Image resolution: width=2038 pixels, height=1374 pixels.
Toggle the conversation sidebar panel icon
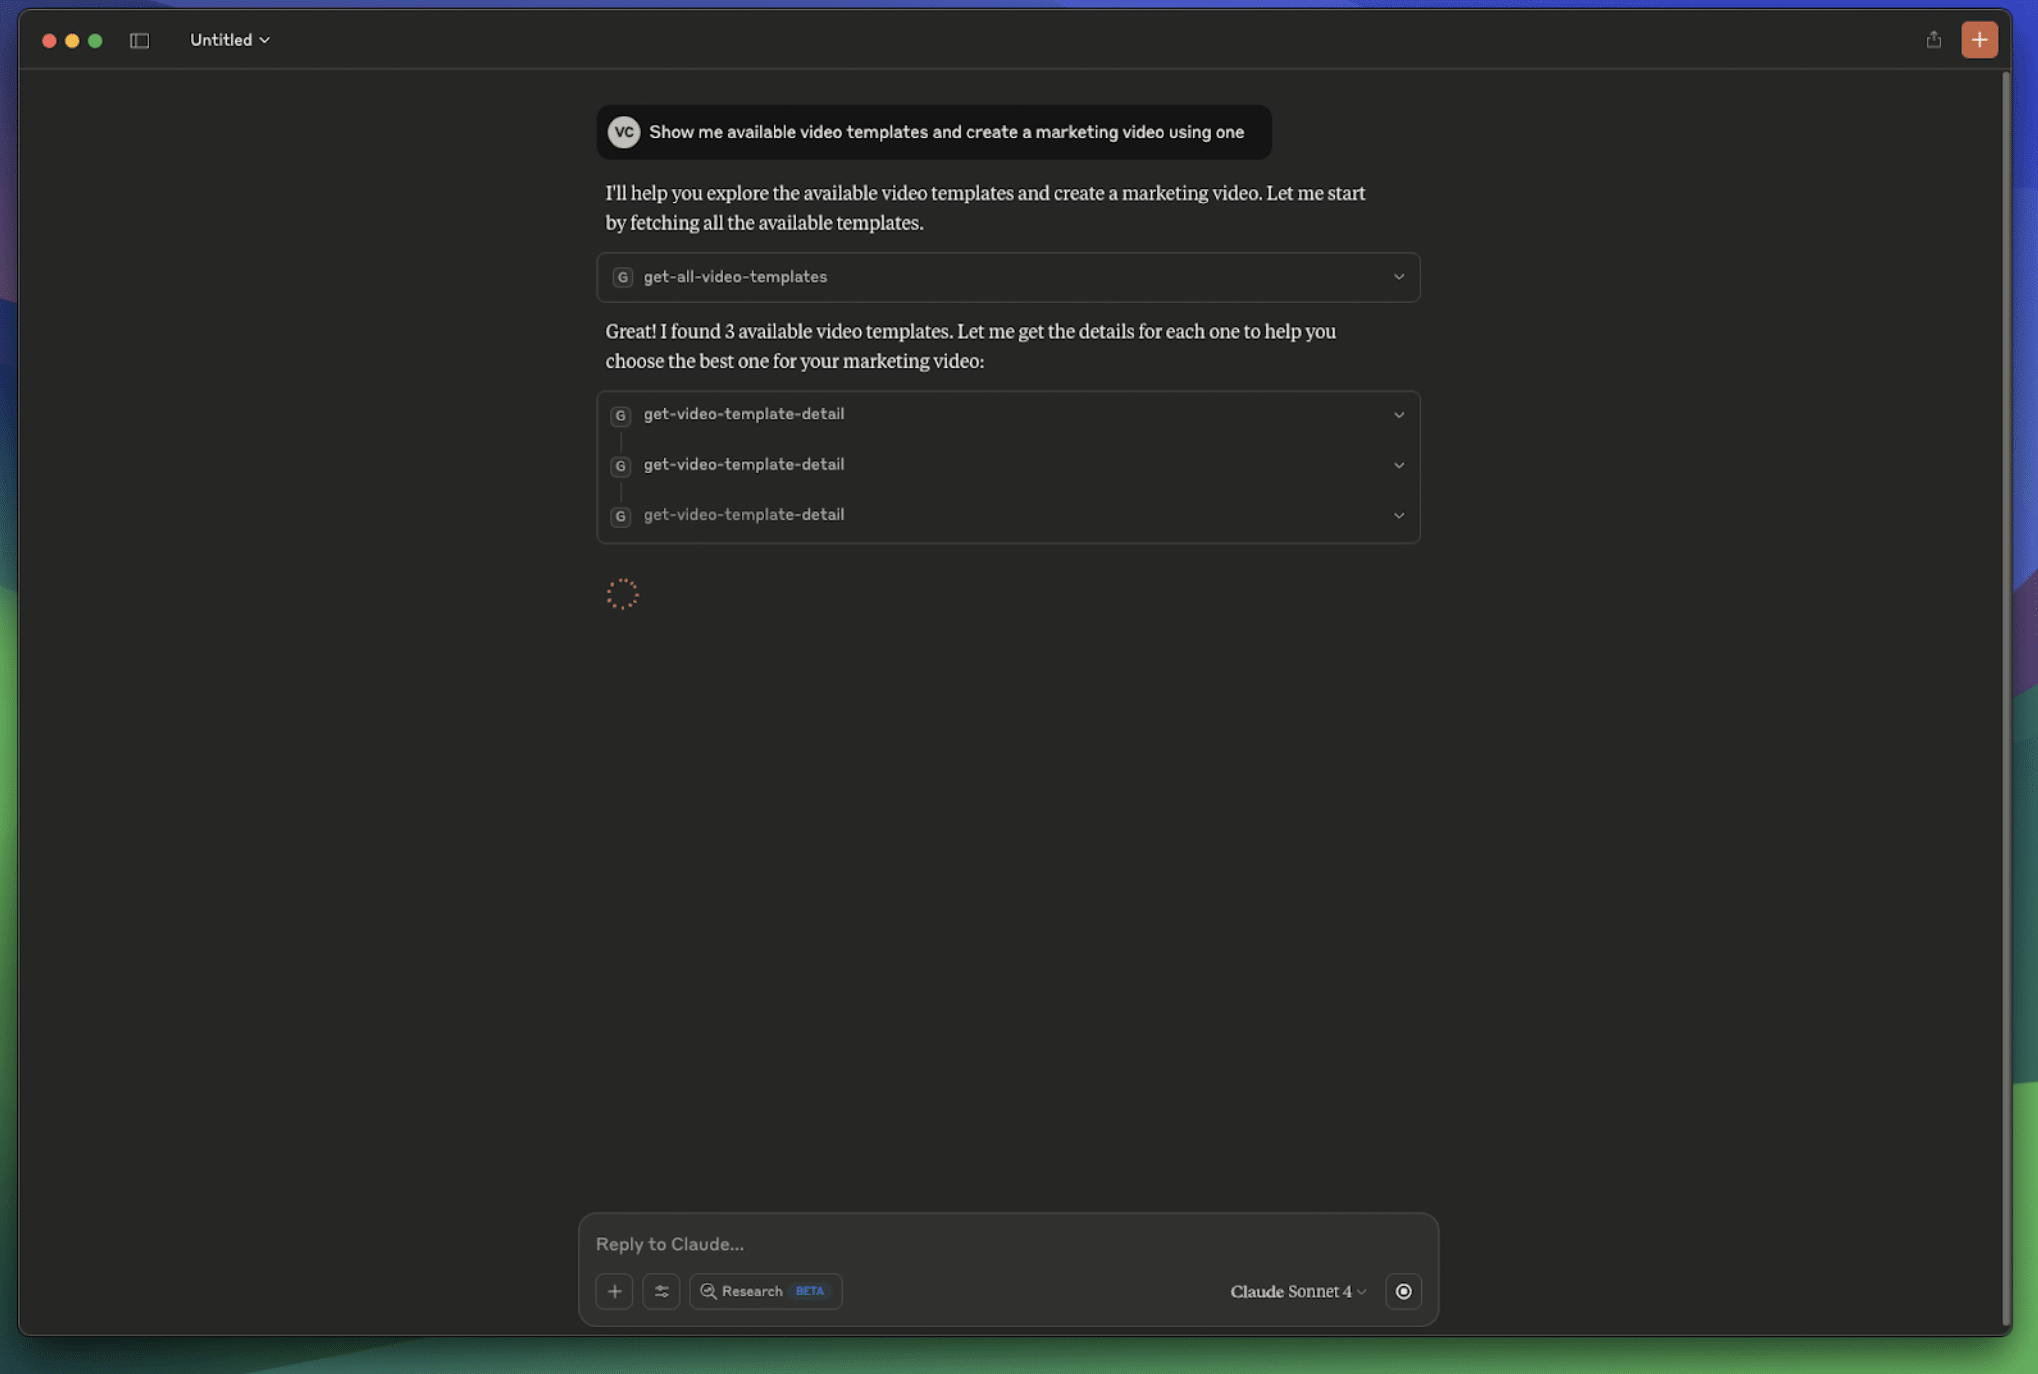click(137, 39)
